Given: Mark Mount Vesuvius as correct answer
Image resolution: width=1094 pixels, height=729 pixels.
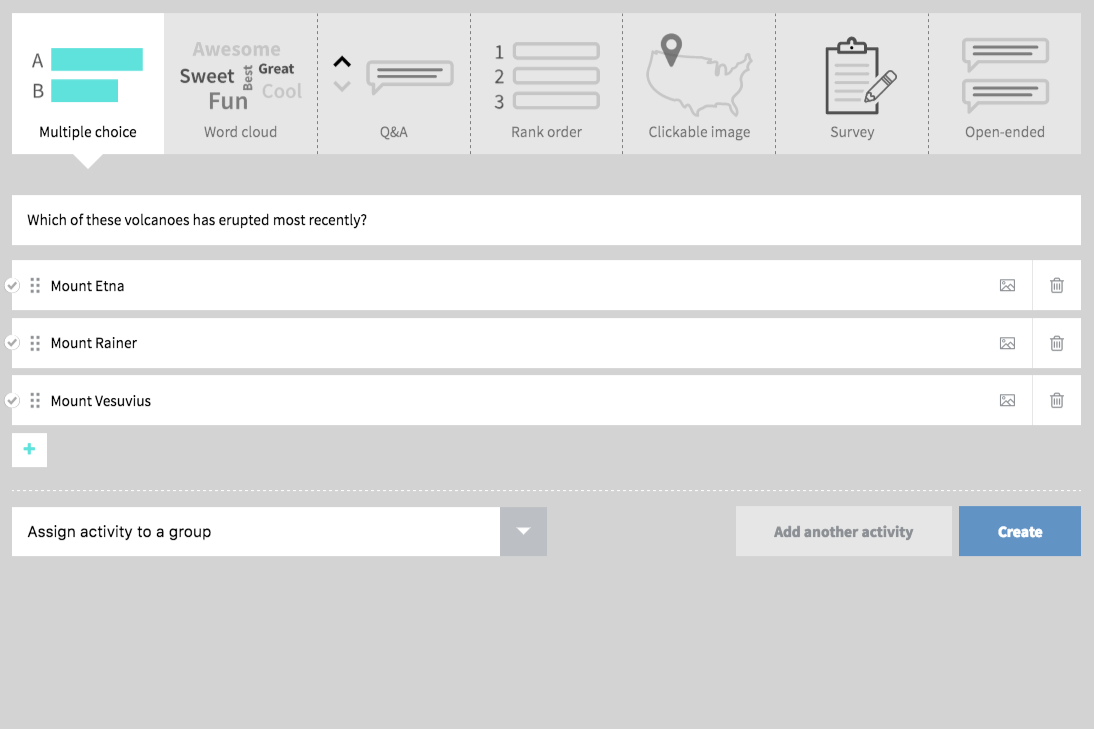Looking at the screenshot, I should click(12, 401).
